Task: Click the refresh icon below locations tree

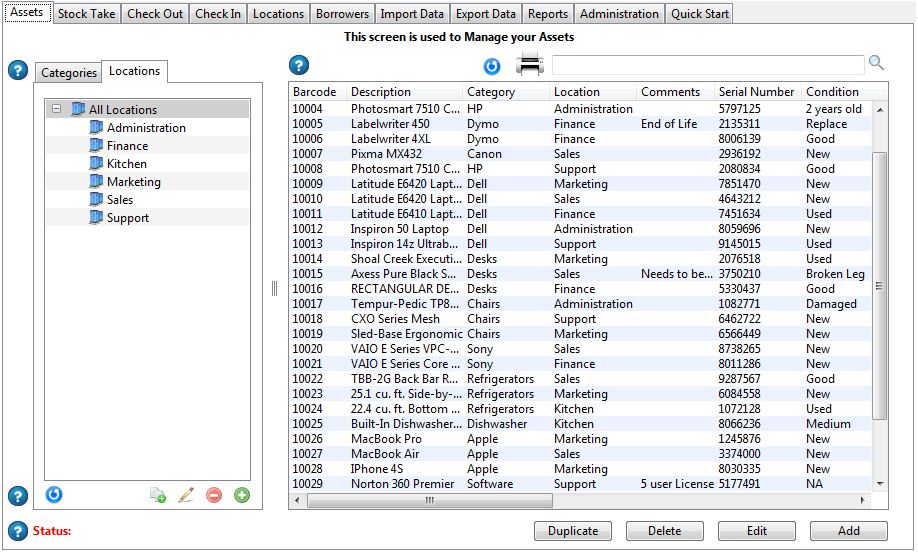Action: [x=54, y=494]
